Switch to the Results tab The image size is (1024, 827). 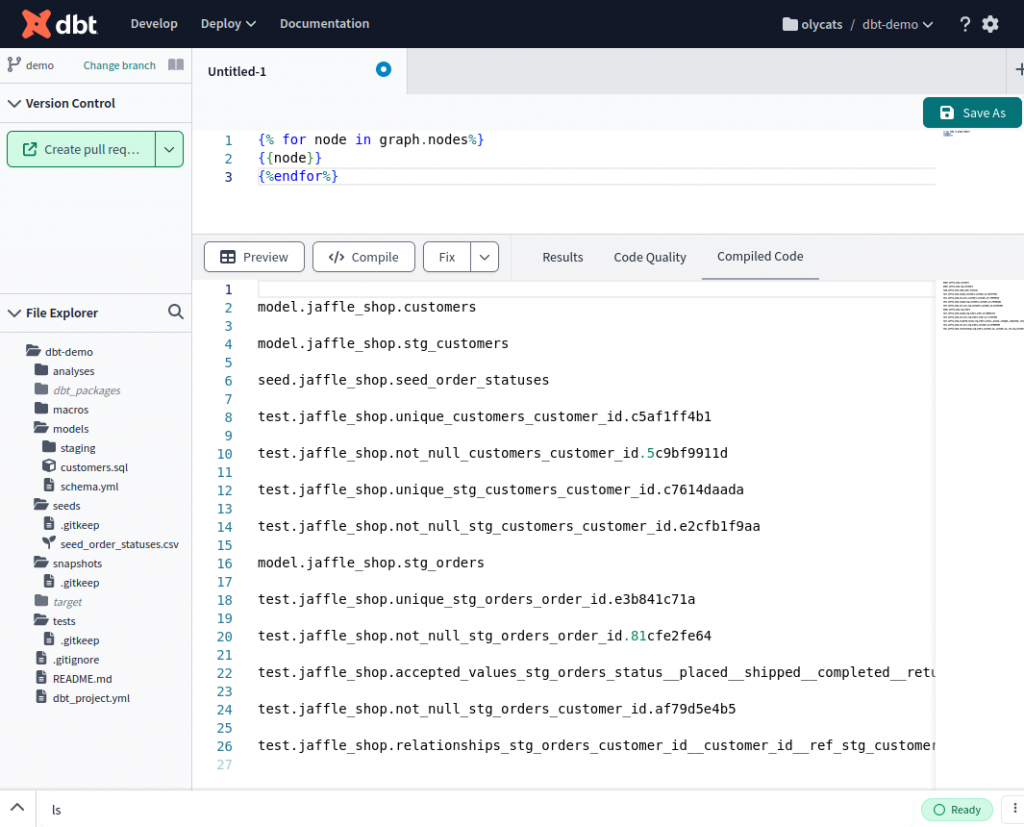coord(562,257)
